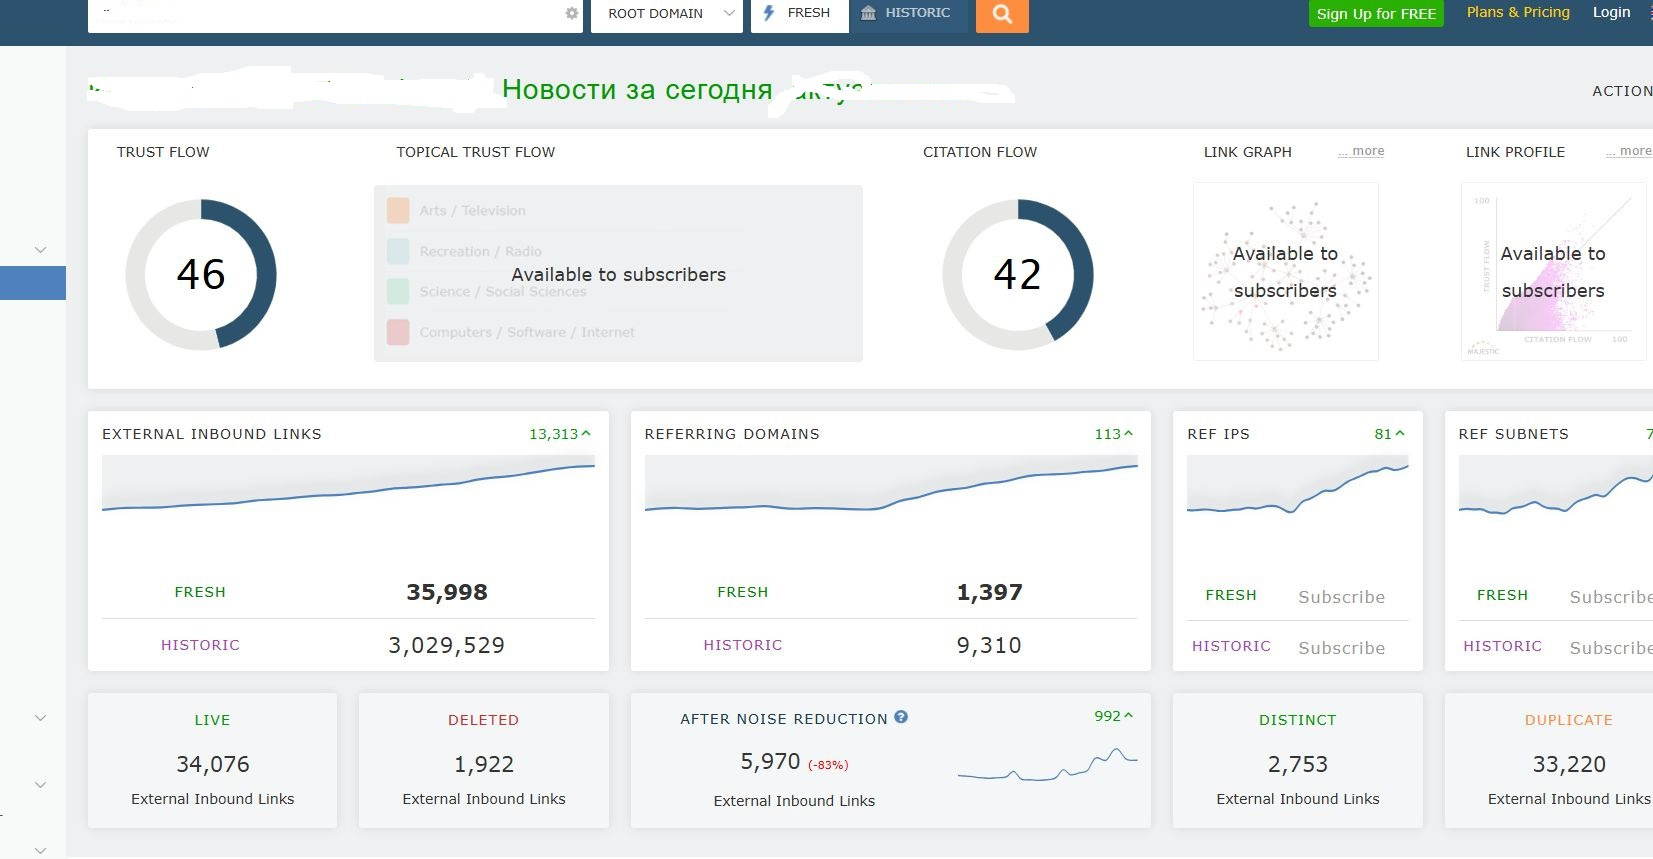The height and width of the screenshot is (859, 1653).
Task: Open the Plans & Pricing link
Action: 1518,12
